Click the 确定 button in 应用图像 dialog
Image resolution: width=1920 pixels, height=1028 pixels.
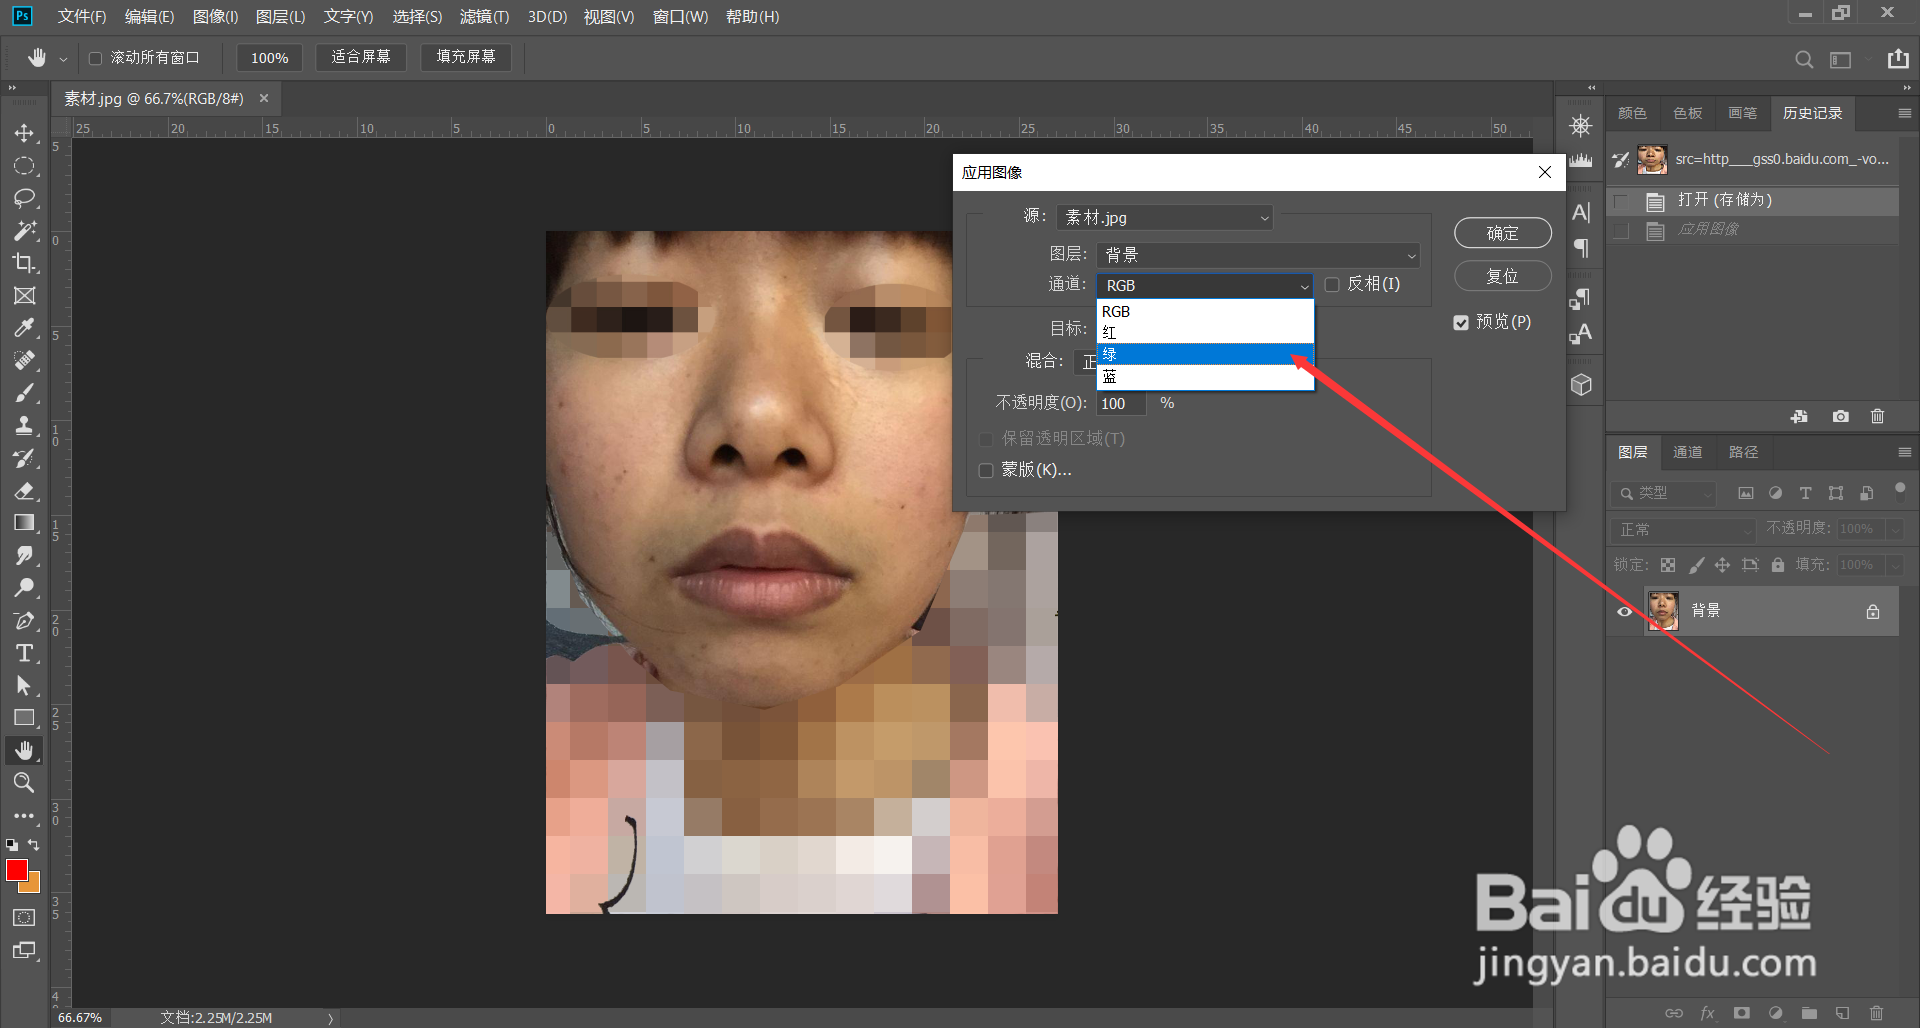[x=1502, y=233]
